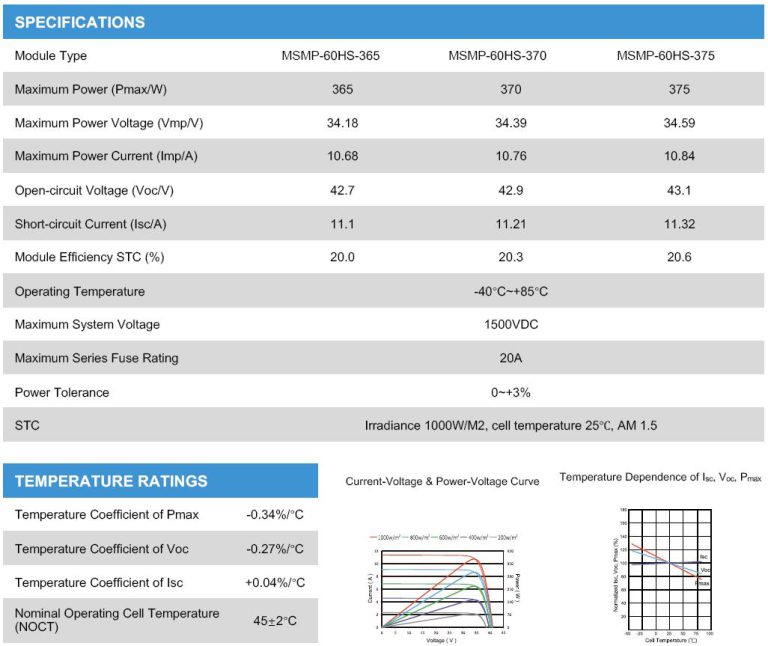Click the Open-circuit Voltage value 43.1
This screenshot has height=646, width=768.
click(x=679, y=191)
